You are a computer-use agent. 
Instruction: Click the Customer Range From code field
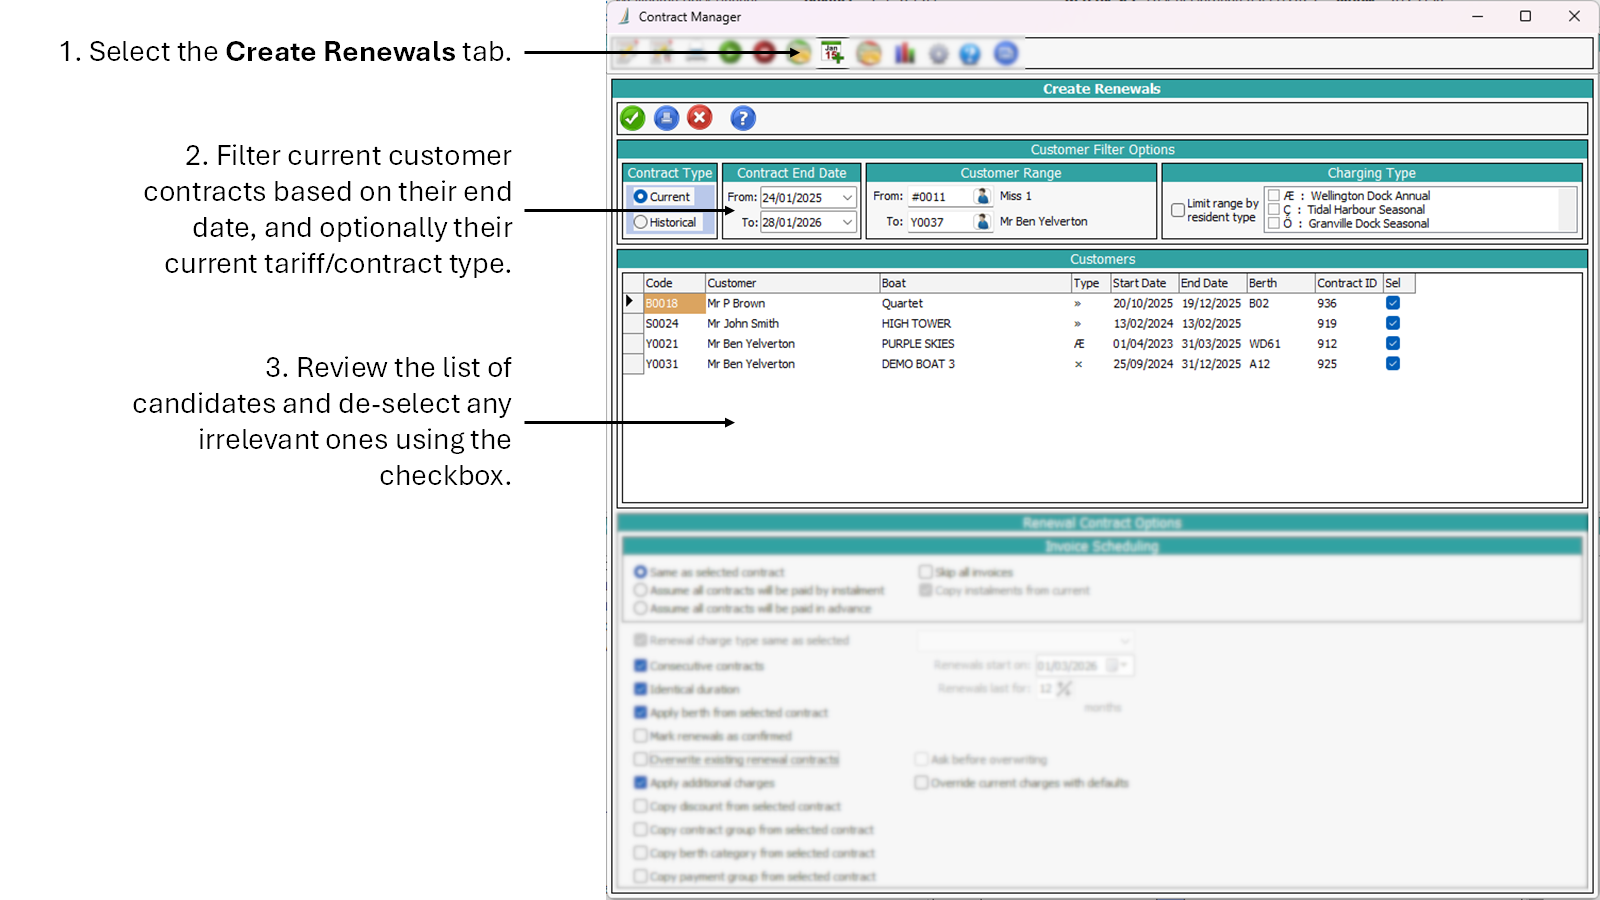pyautogui.click(x=939, y=197)
